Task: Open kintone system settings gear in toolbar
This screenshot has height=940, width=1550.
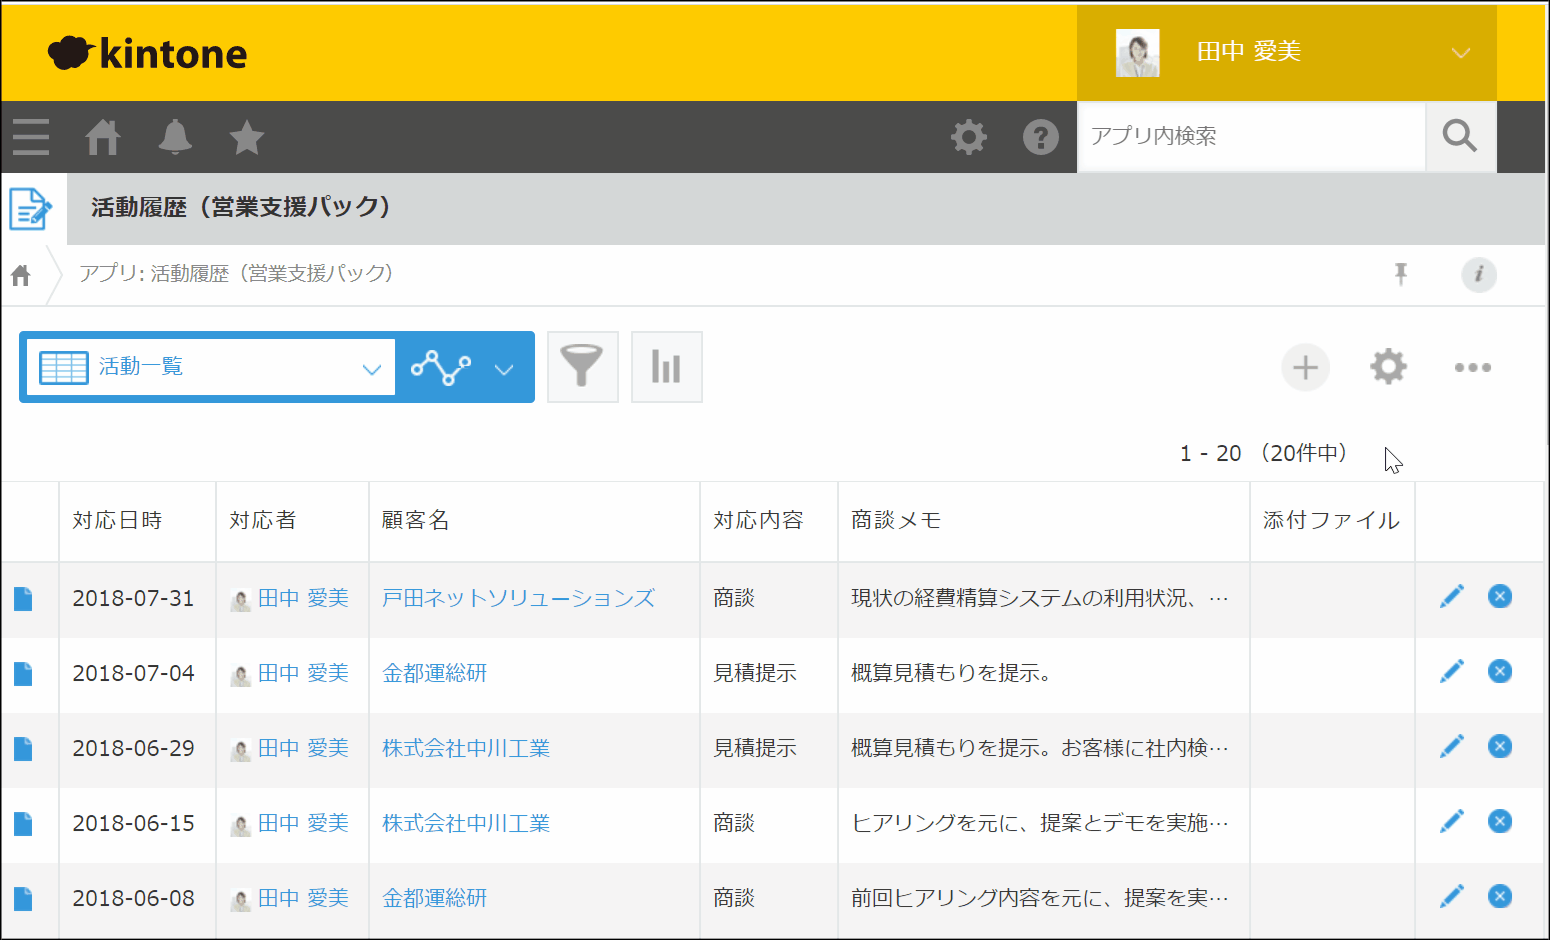Action: [968, 137]
